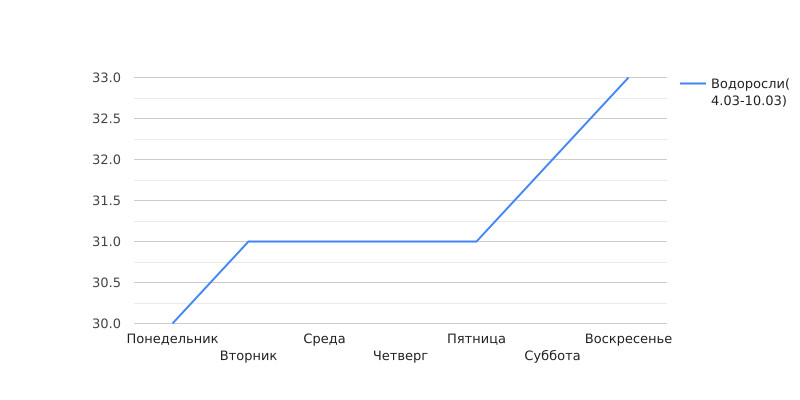Image resolution: width=800 pixels, height=400 pixels.
Task: Click the 30.5 y-axis value
Action: pyautogui.click(x=106, y=282)
